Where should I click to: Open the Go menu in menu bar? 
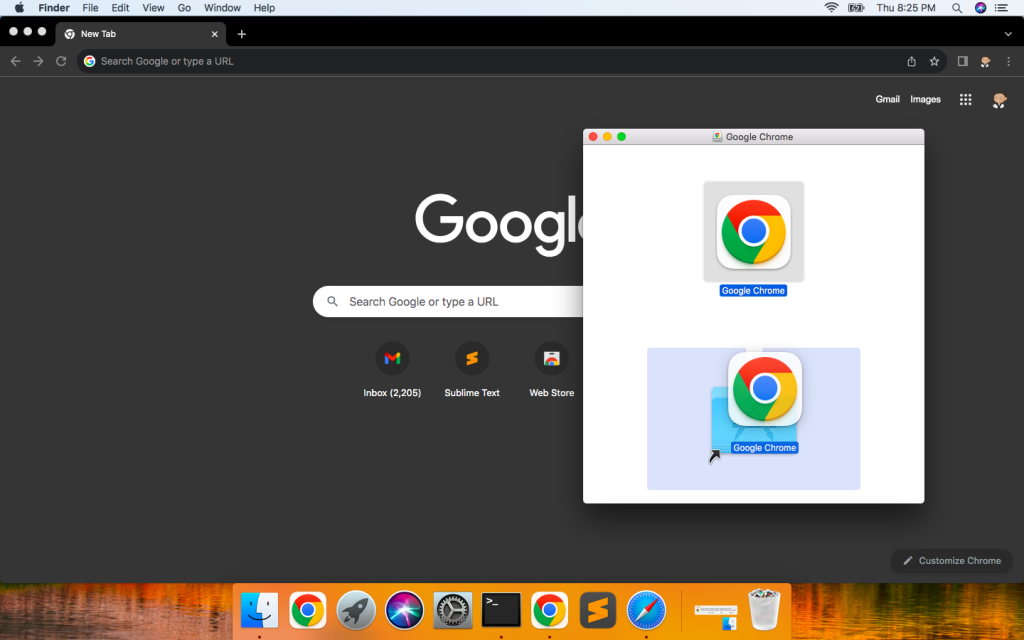tap(184, 8)
